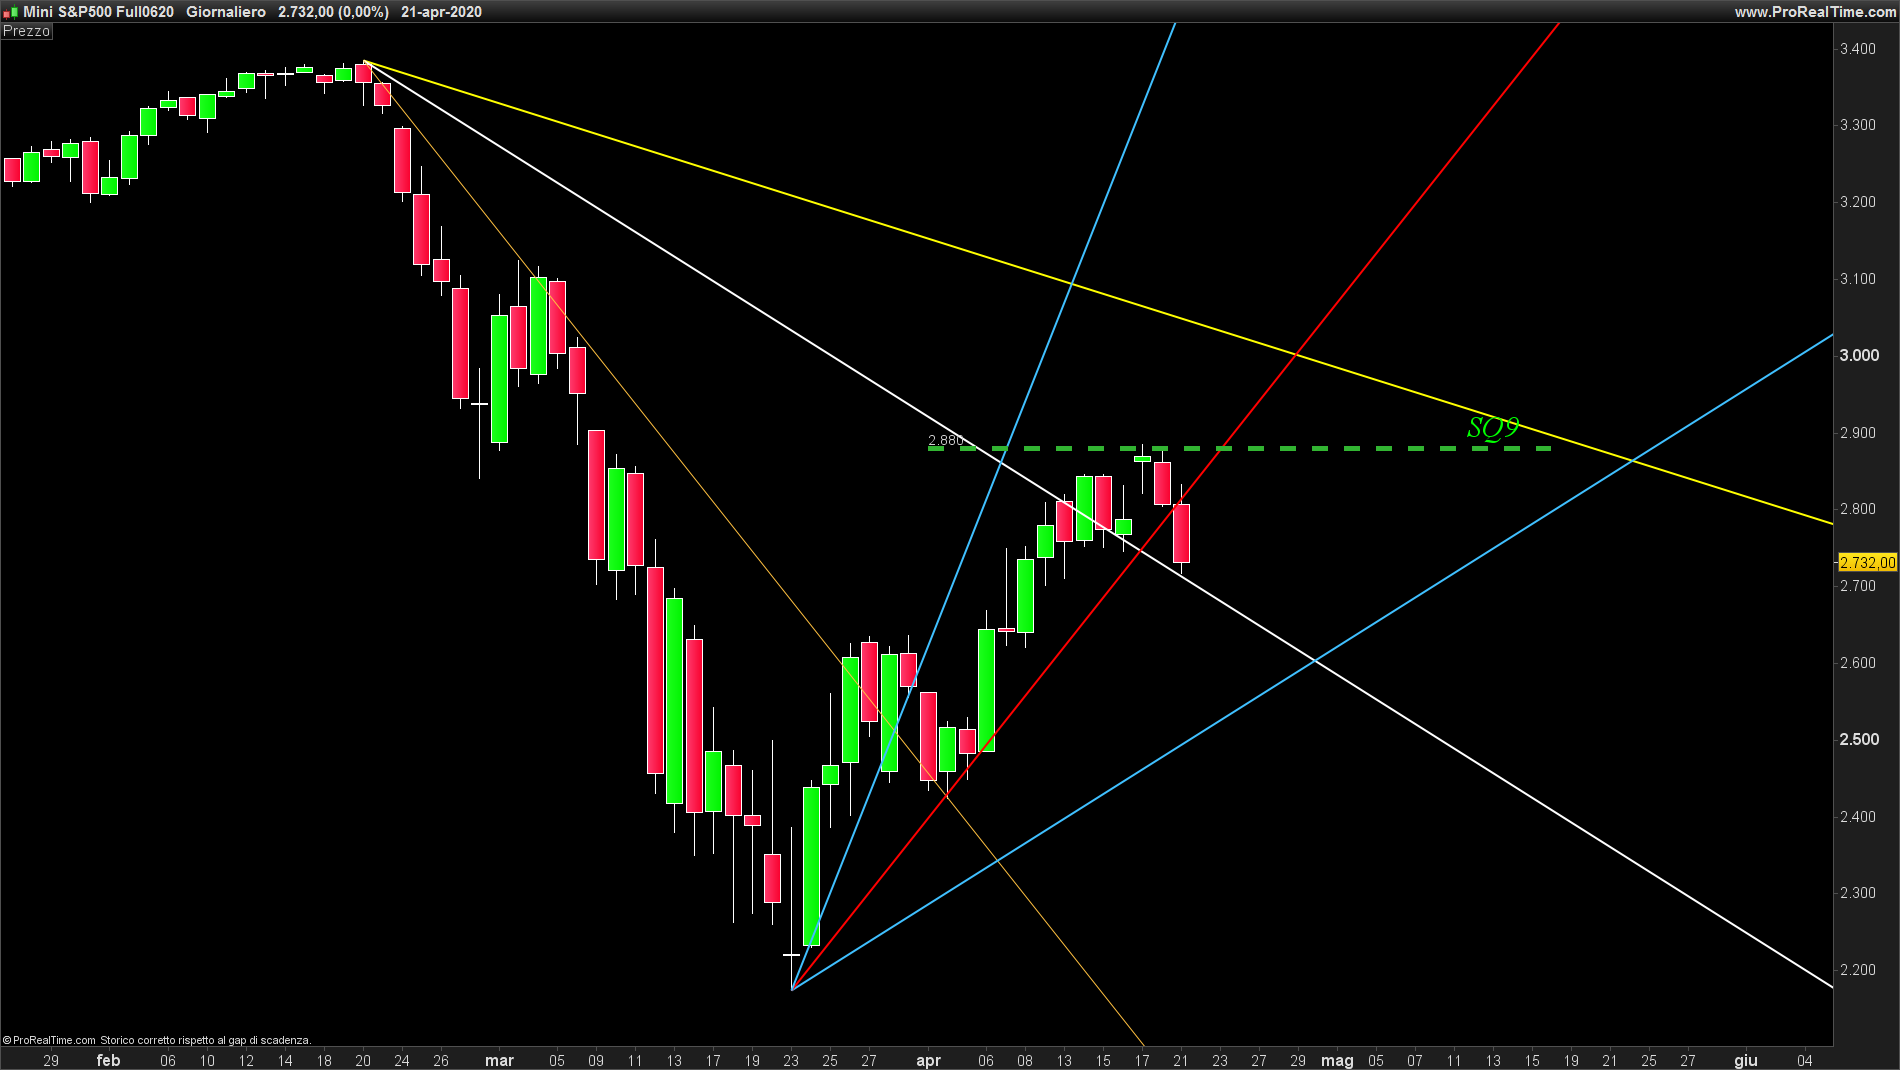The height and width of the screenshot is (1070, 1900).
Task: Click the 3.400 price axis label
Action: tap(1858, 48)
